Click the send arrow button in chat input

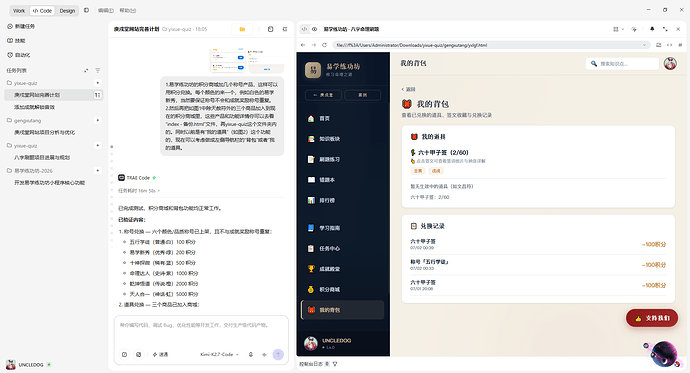pyautogui.click(x=278, y=355)
